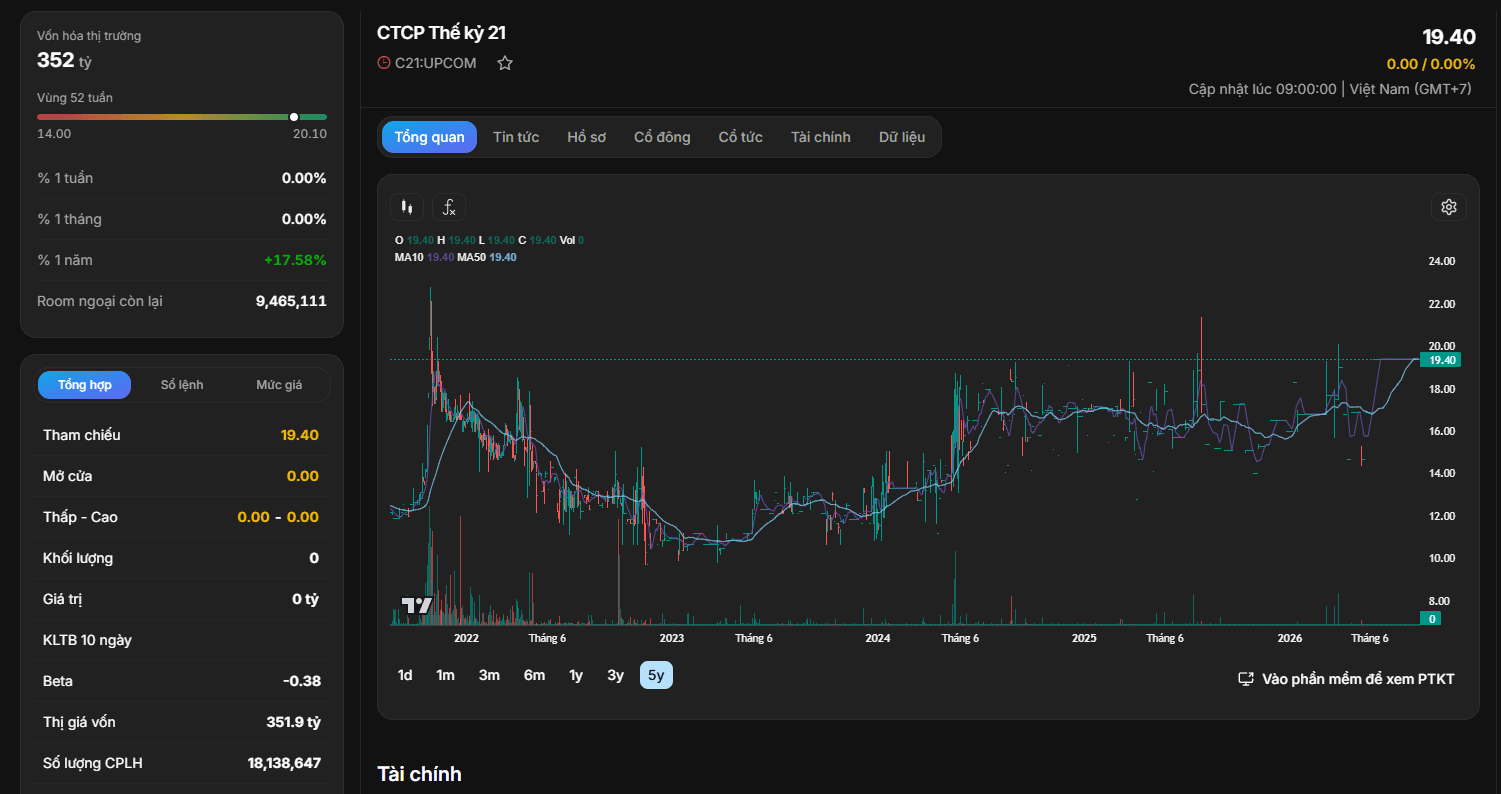
Task: Set chart range to 1m
Action: coord(445,675)
